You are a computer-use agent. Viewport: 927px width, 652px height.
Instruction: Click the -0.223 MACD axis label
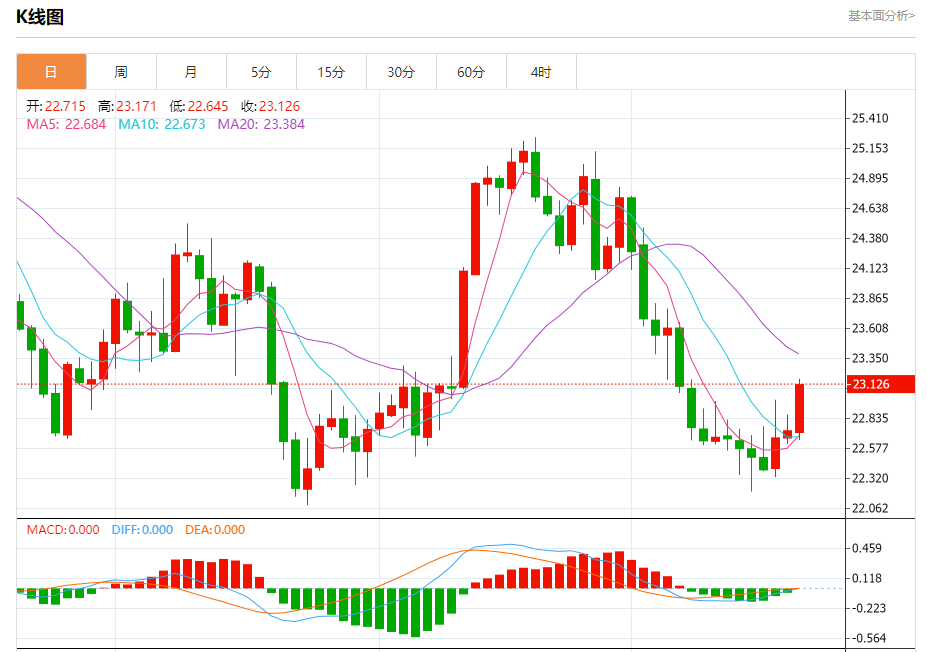[867, 608]
